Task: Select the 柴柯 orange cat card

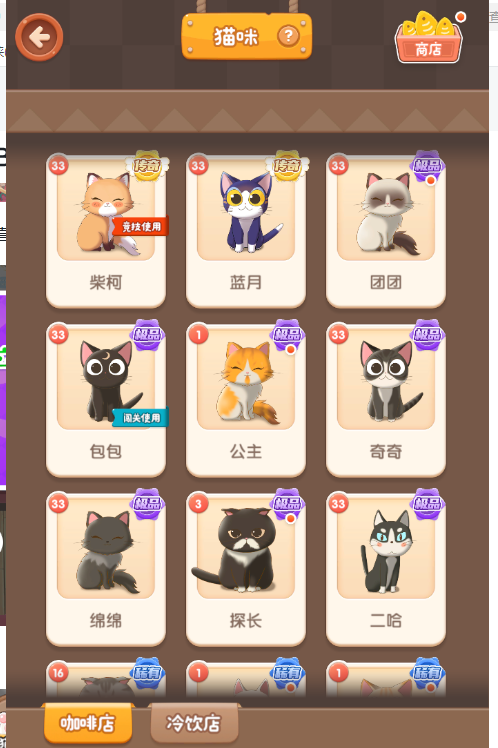Action: coord(106,231)
